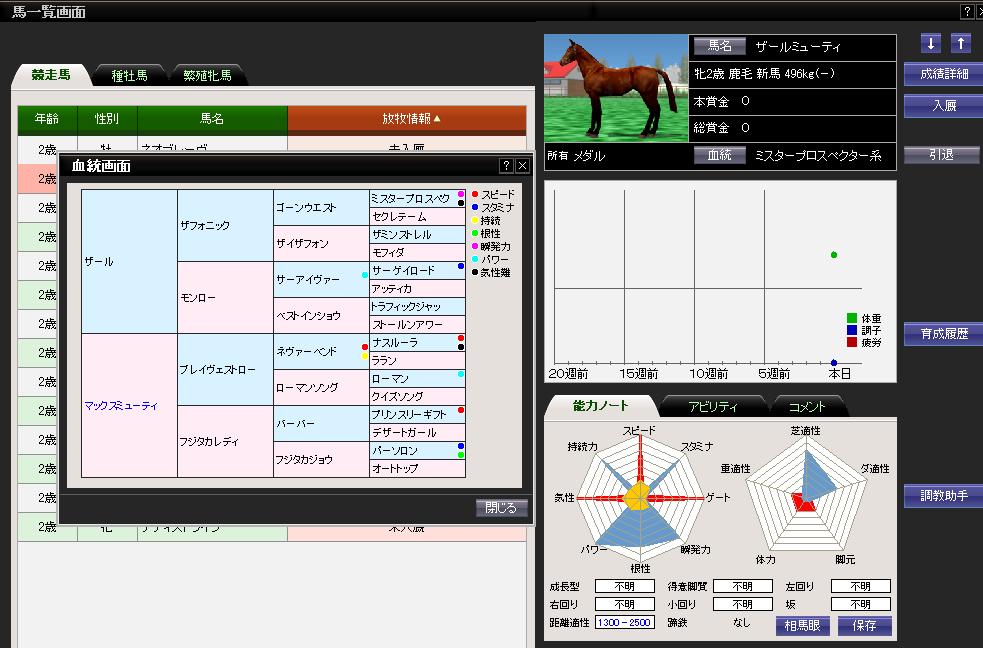Click the up arrow horse navigation icon

point(960,44)
